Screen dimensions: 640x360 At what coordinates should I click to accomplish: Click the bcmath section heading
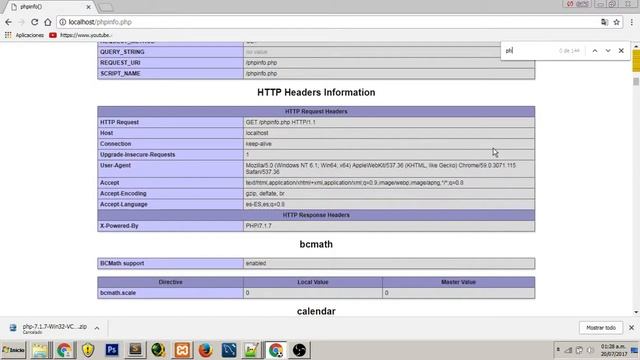pos(316,244)
